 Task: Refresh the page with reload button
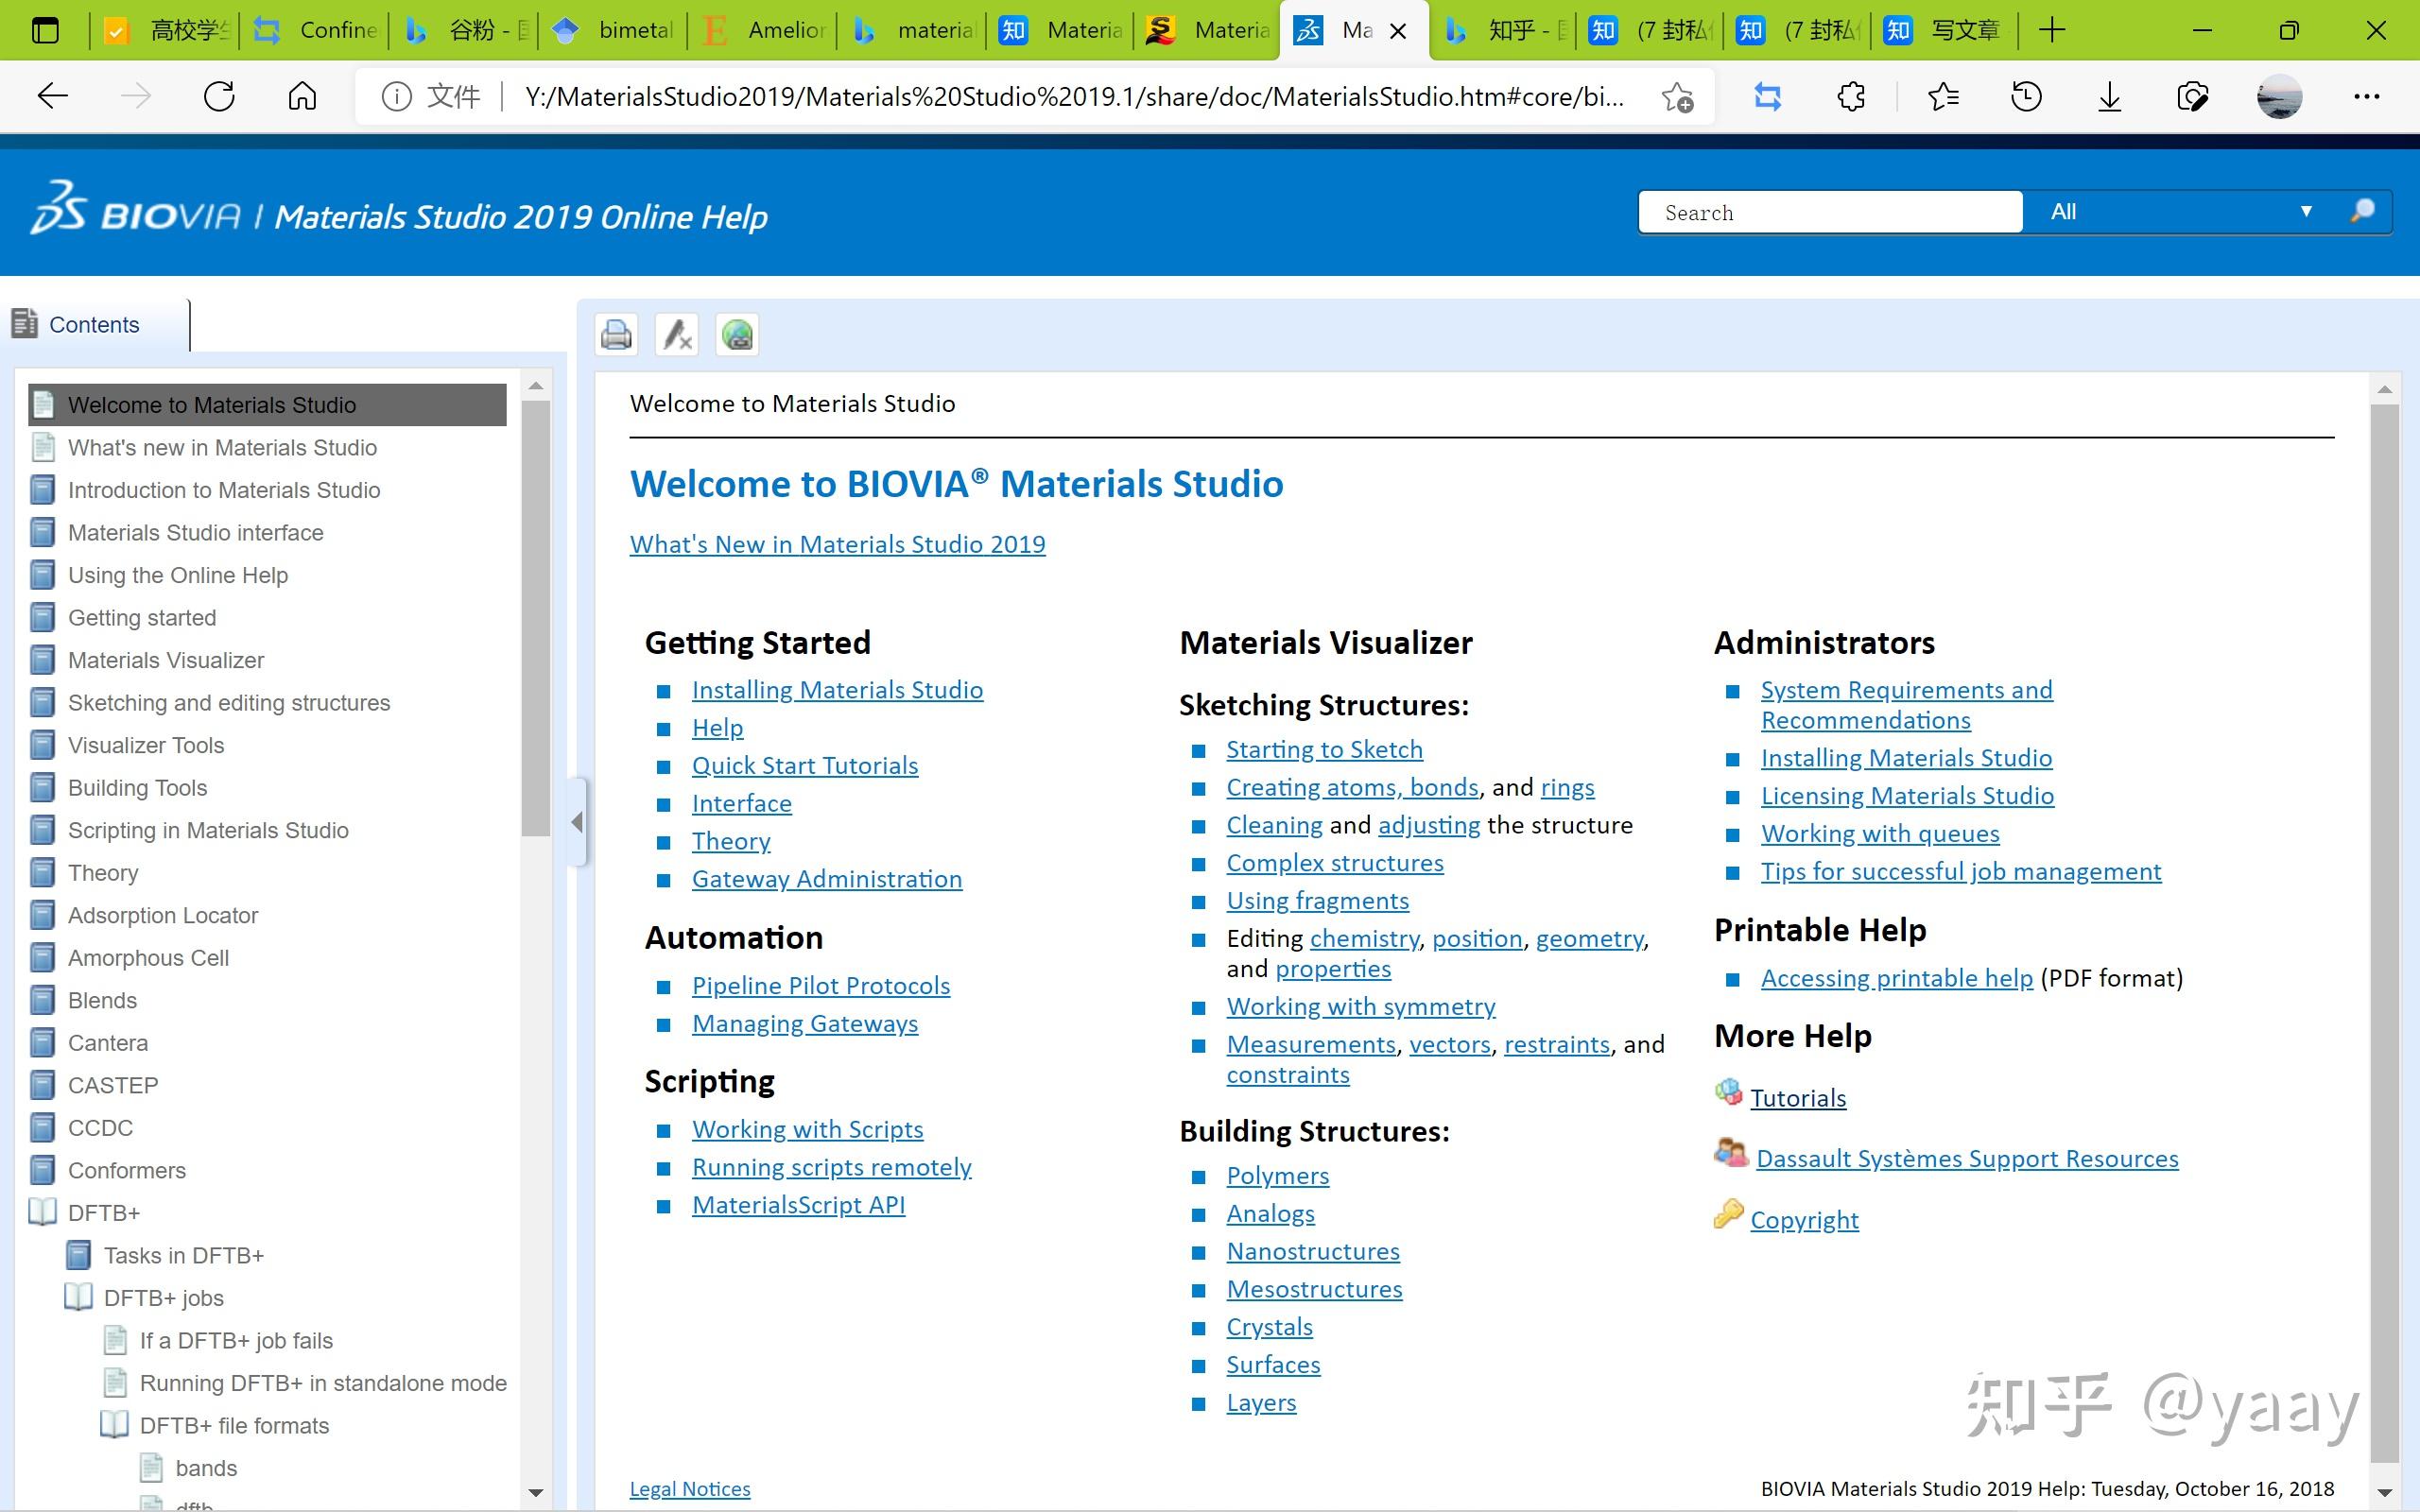click(219, 97)
